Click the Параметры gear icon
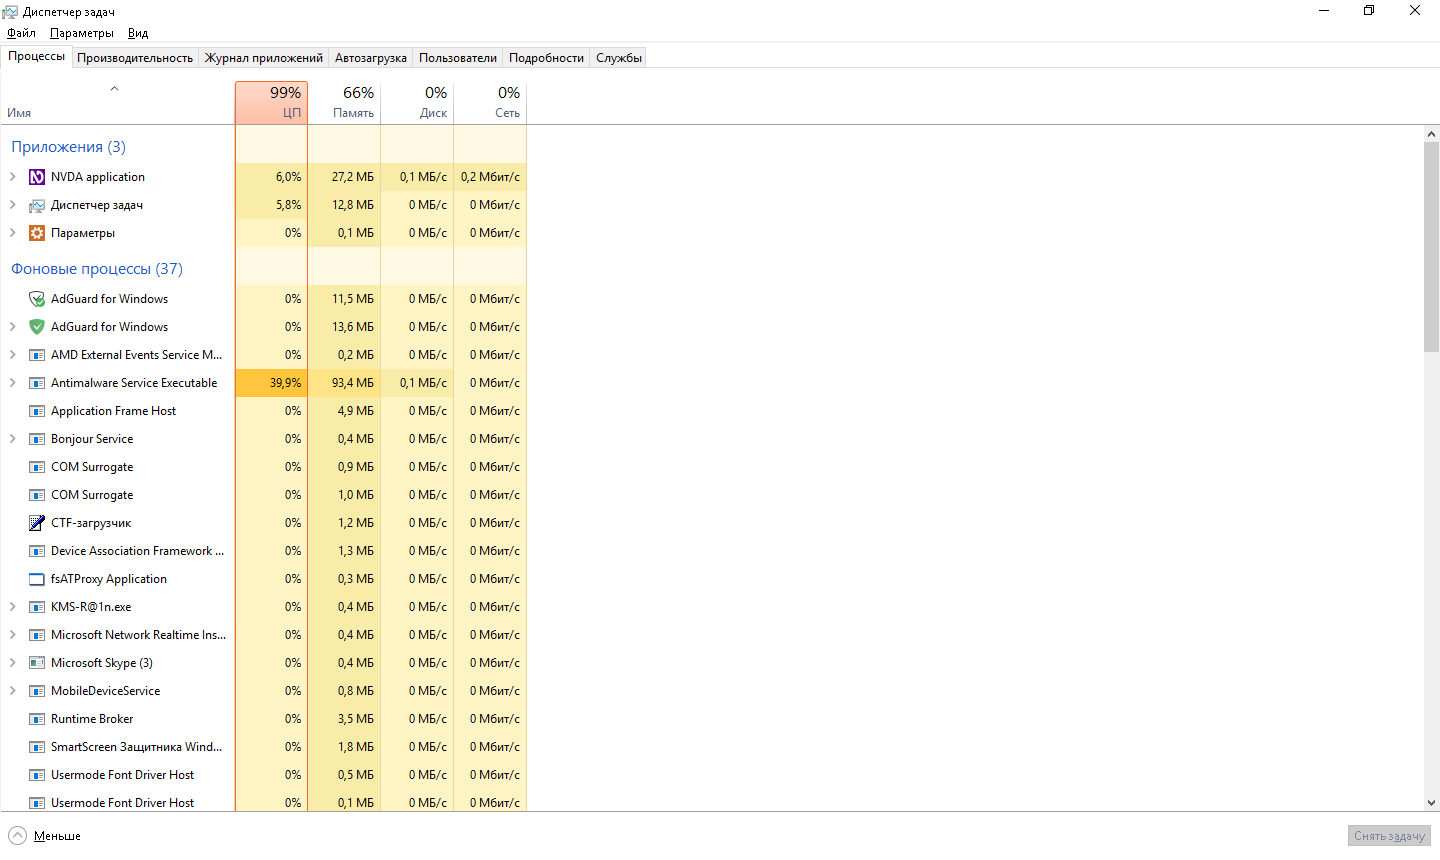The image size is (1440, 860). click(x=37, y=233)
